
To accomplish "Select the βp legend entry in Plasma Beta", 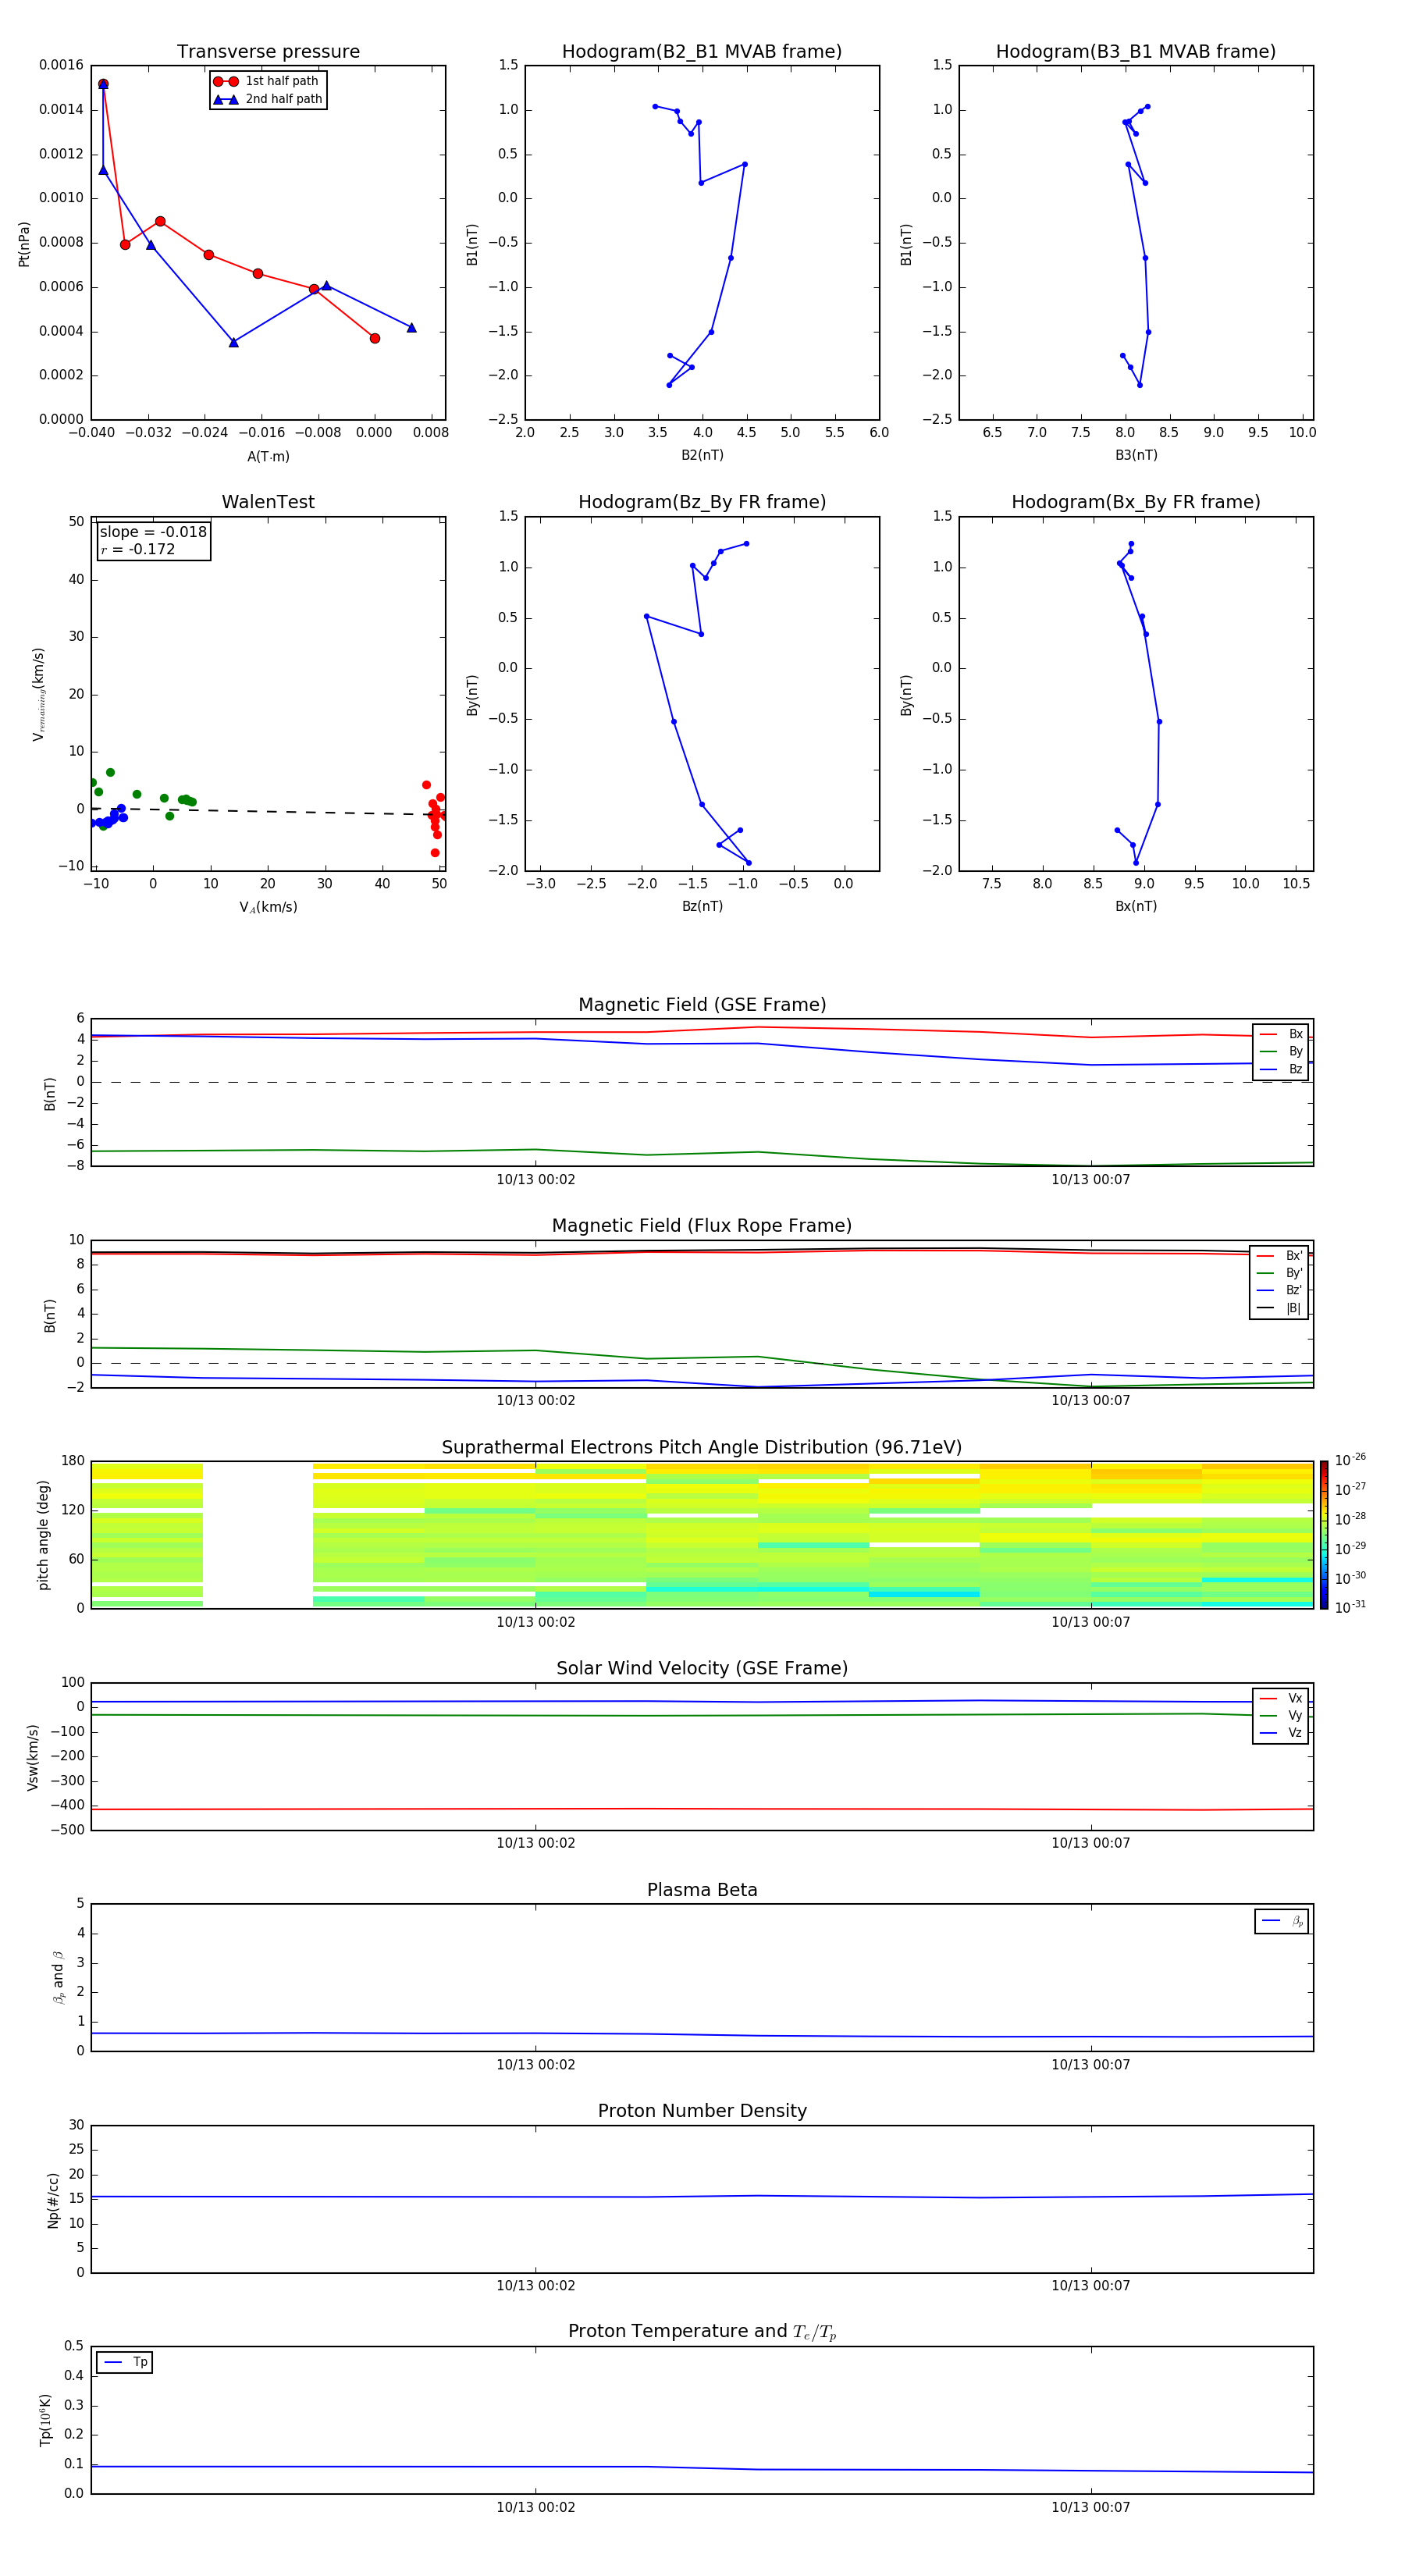I will pos(1282,1921).
